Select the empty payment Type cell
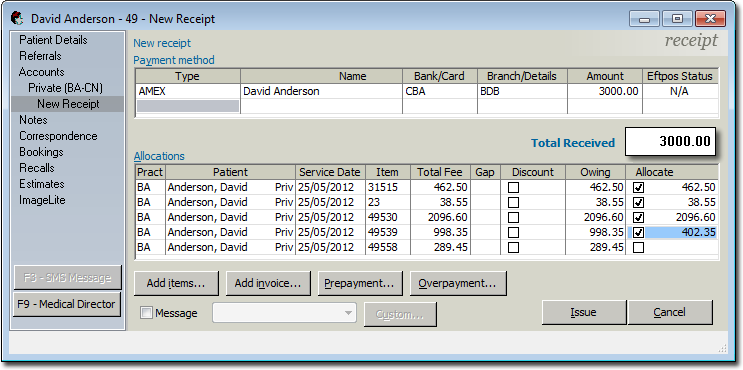 tap(188, 106)
